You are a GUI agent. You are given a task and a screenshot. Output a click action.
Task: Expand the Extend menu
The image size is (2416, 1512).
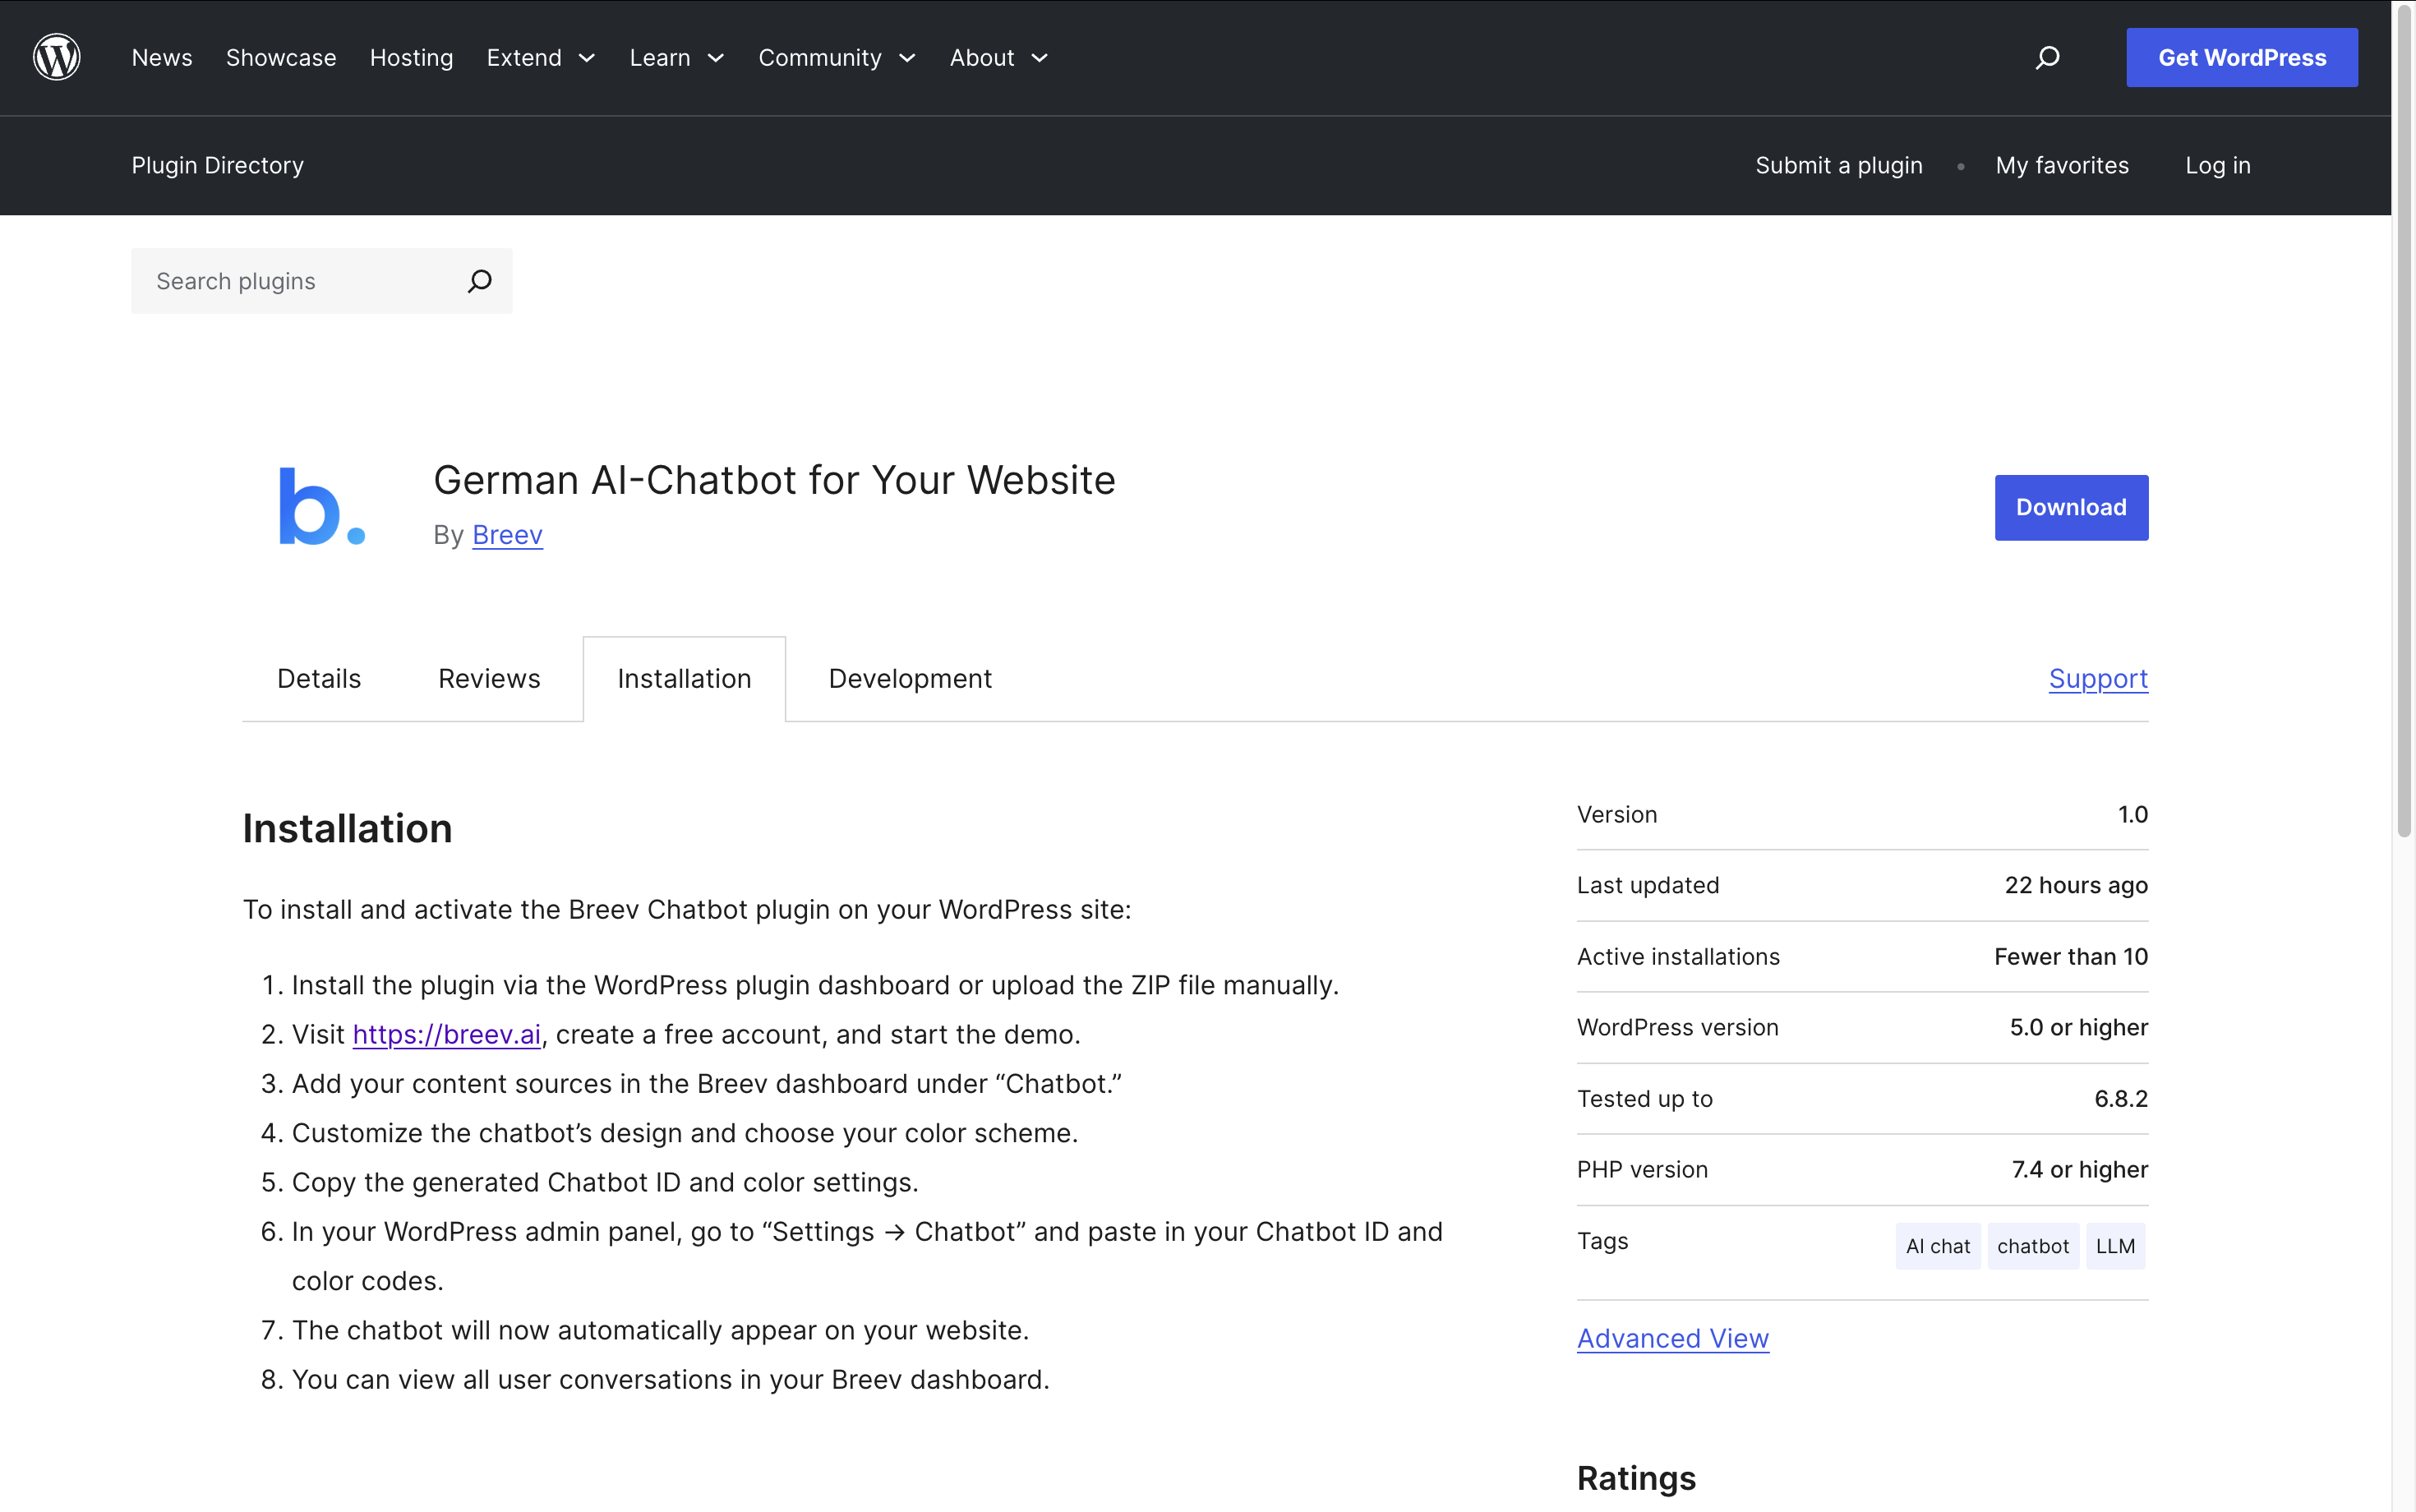[x=541, y=57]
